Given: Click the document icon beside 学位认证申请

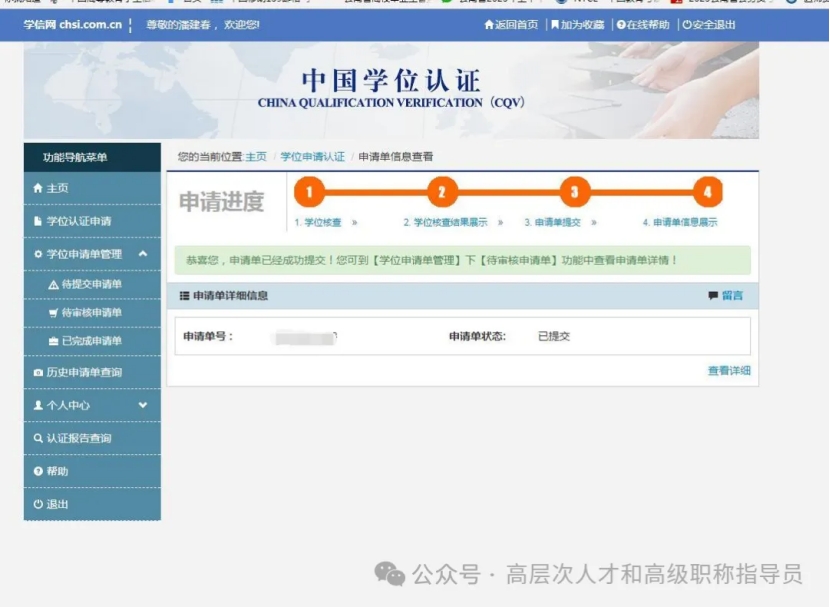Looking at the screenshot, I should click(38, 221).
